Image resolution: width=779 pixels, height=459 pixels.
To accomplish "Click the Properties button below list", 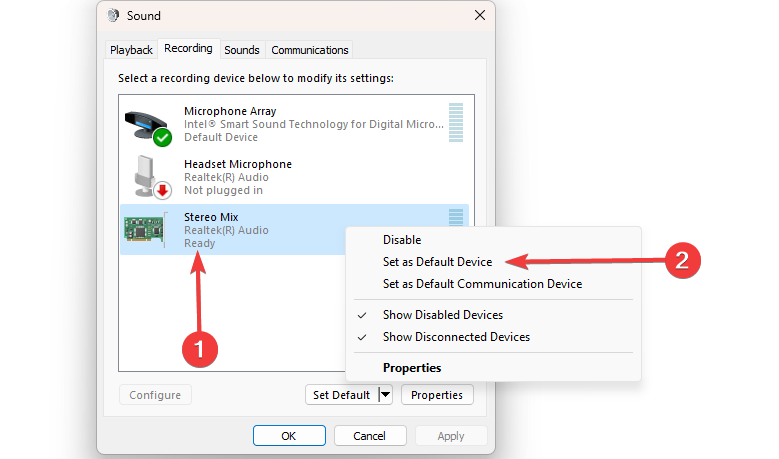I will [437, 395].
